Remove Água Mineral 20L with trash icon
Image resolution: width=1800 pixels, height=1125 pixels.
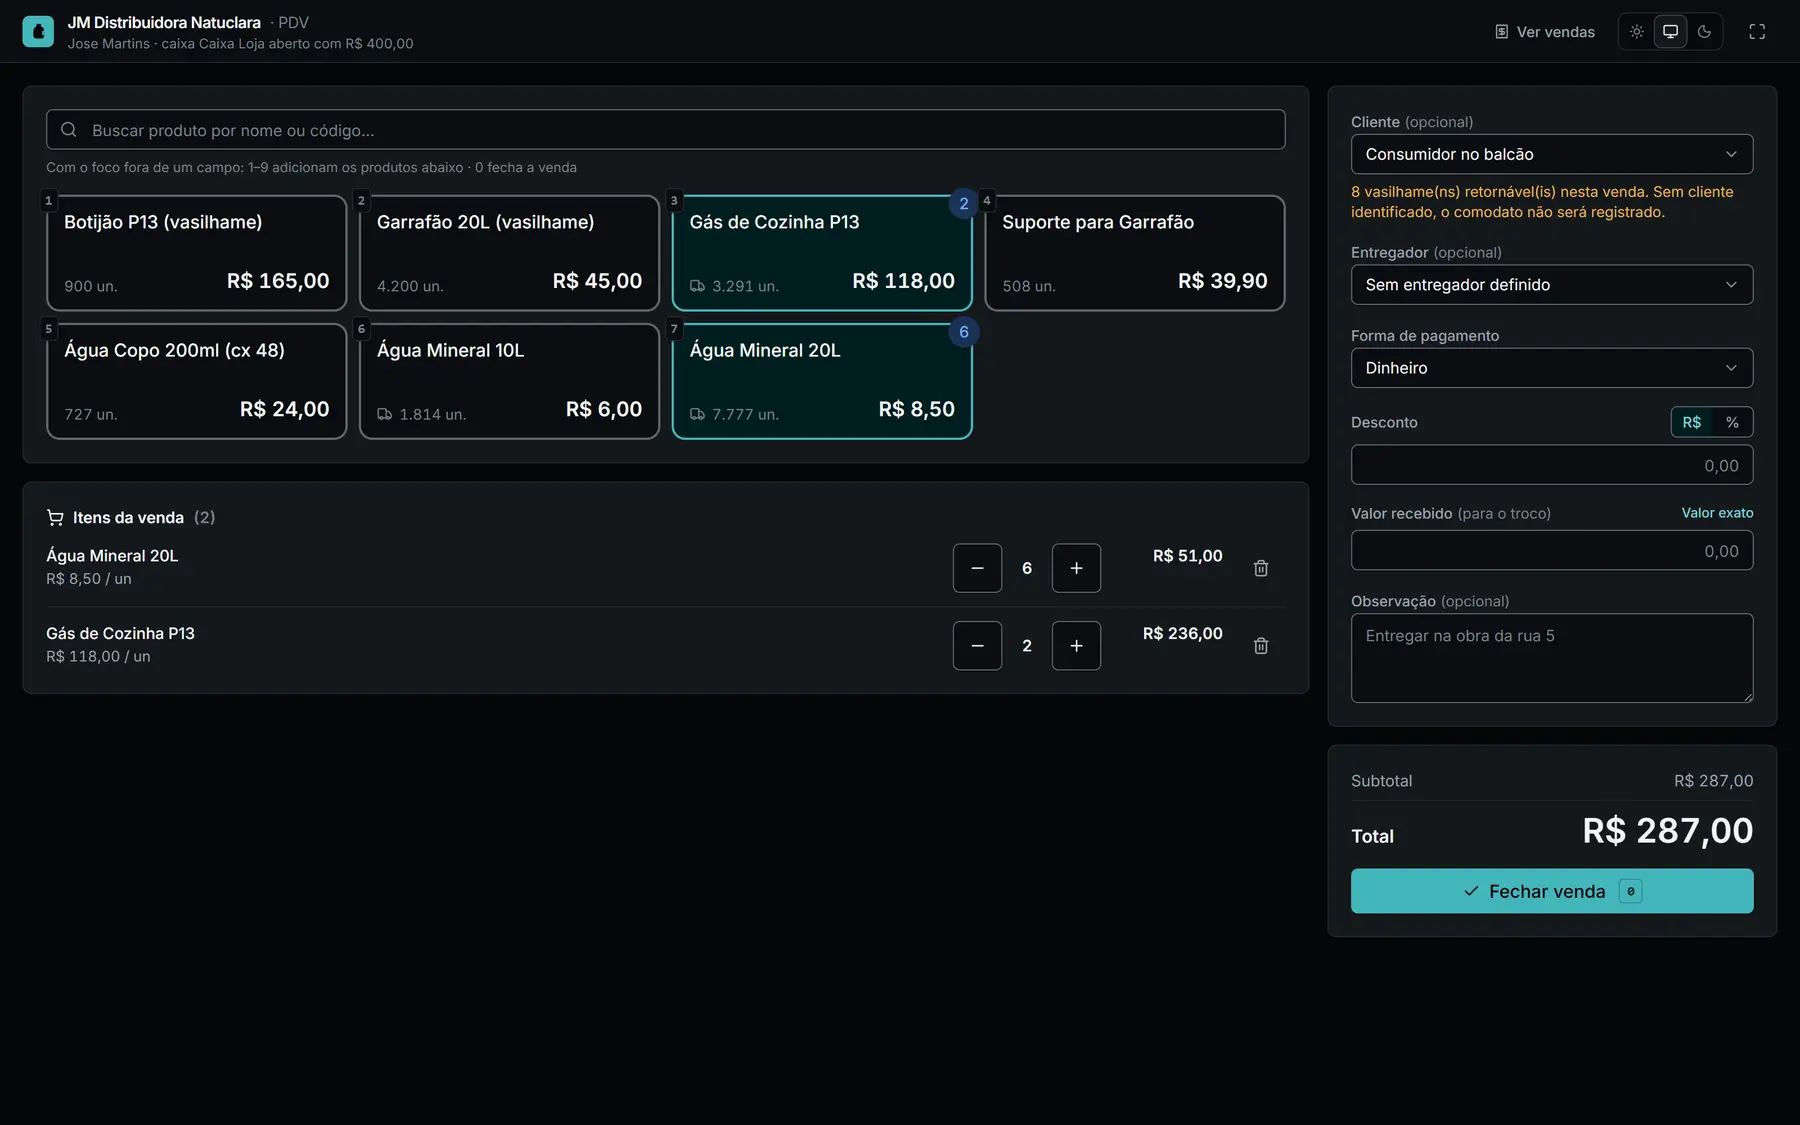pyautogui.click(x=1261, y=568)
